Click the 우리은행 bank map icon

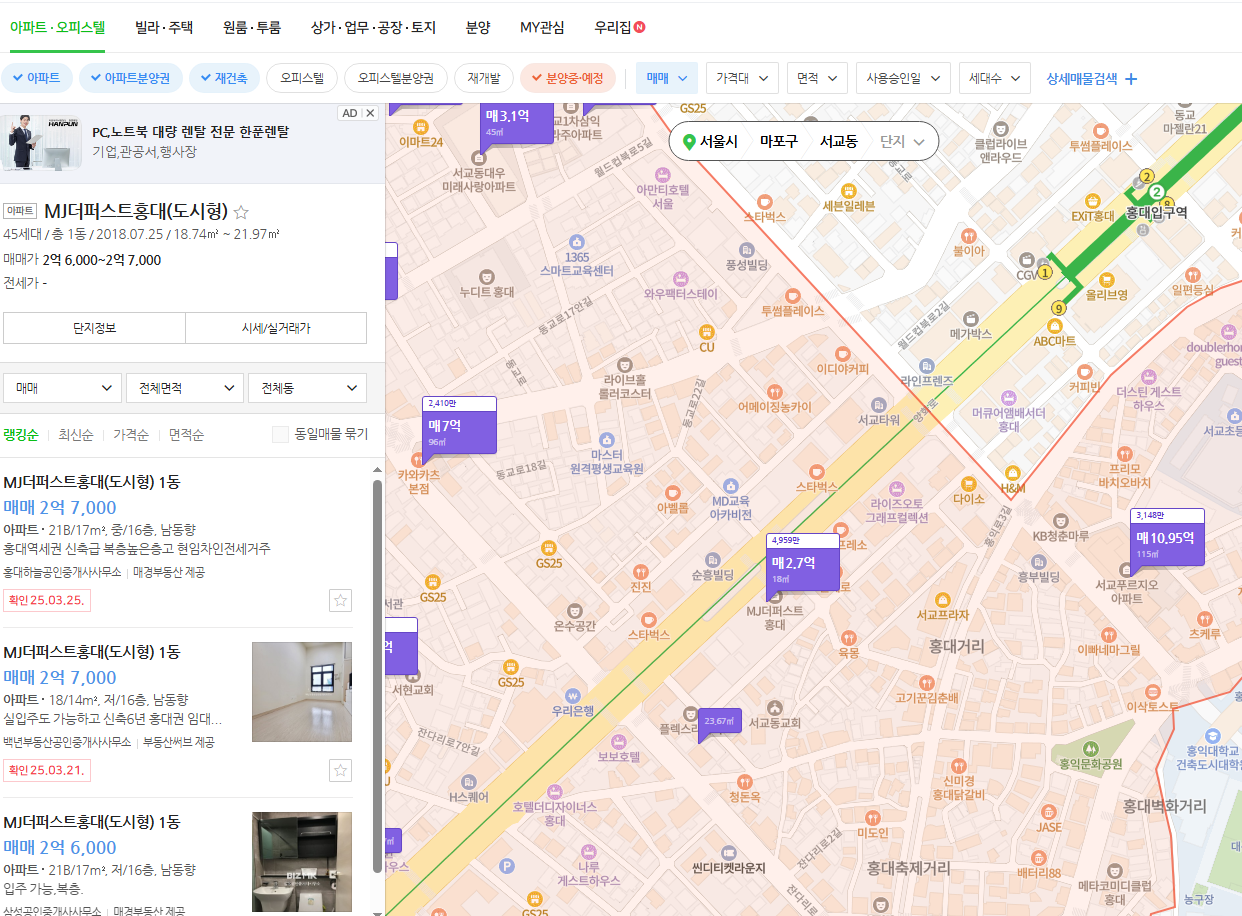[x=572, y=695]
